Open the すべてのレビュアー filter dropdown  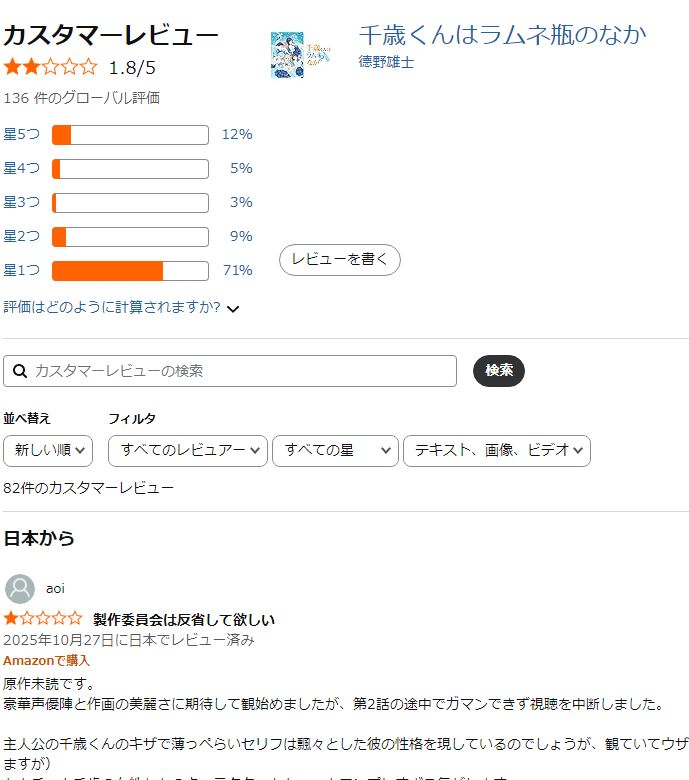[x=188, y=451]
